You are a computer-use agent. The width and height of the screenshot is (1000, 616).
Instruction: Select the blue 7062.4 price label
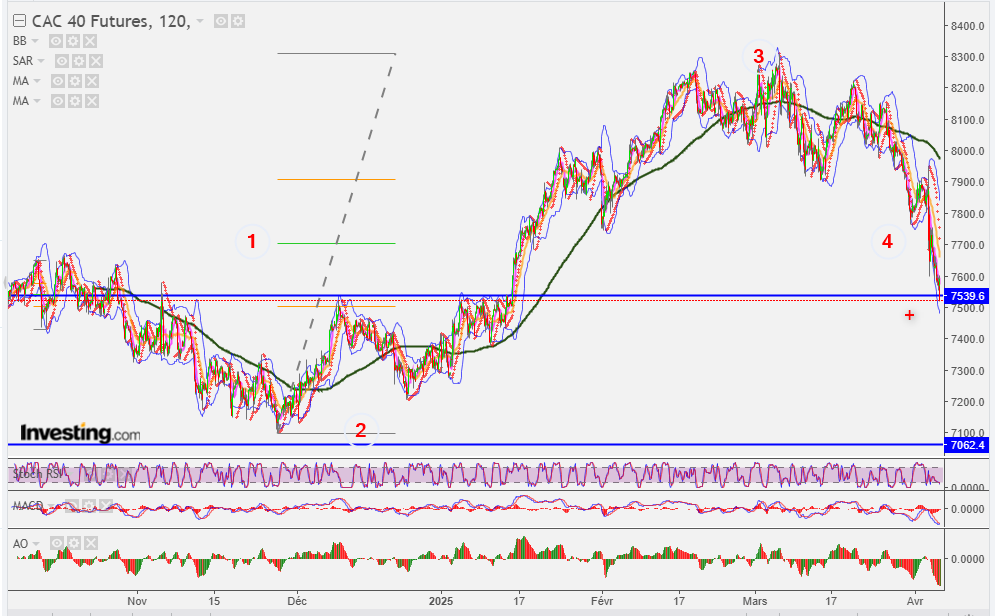(x=966, y=445)
